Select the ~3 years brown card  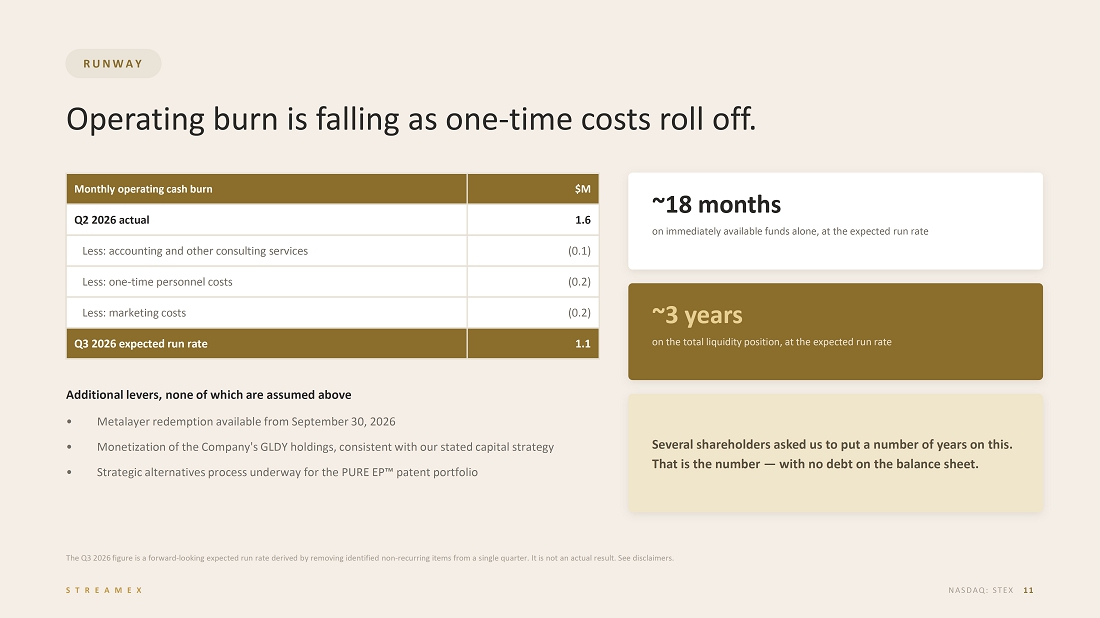[835, 332]
